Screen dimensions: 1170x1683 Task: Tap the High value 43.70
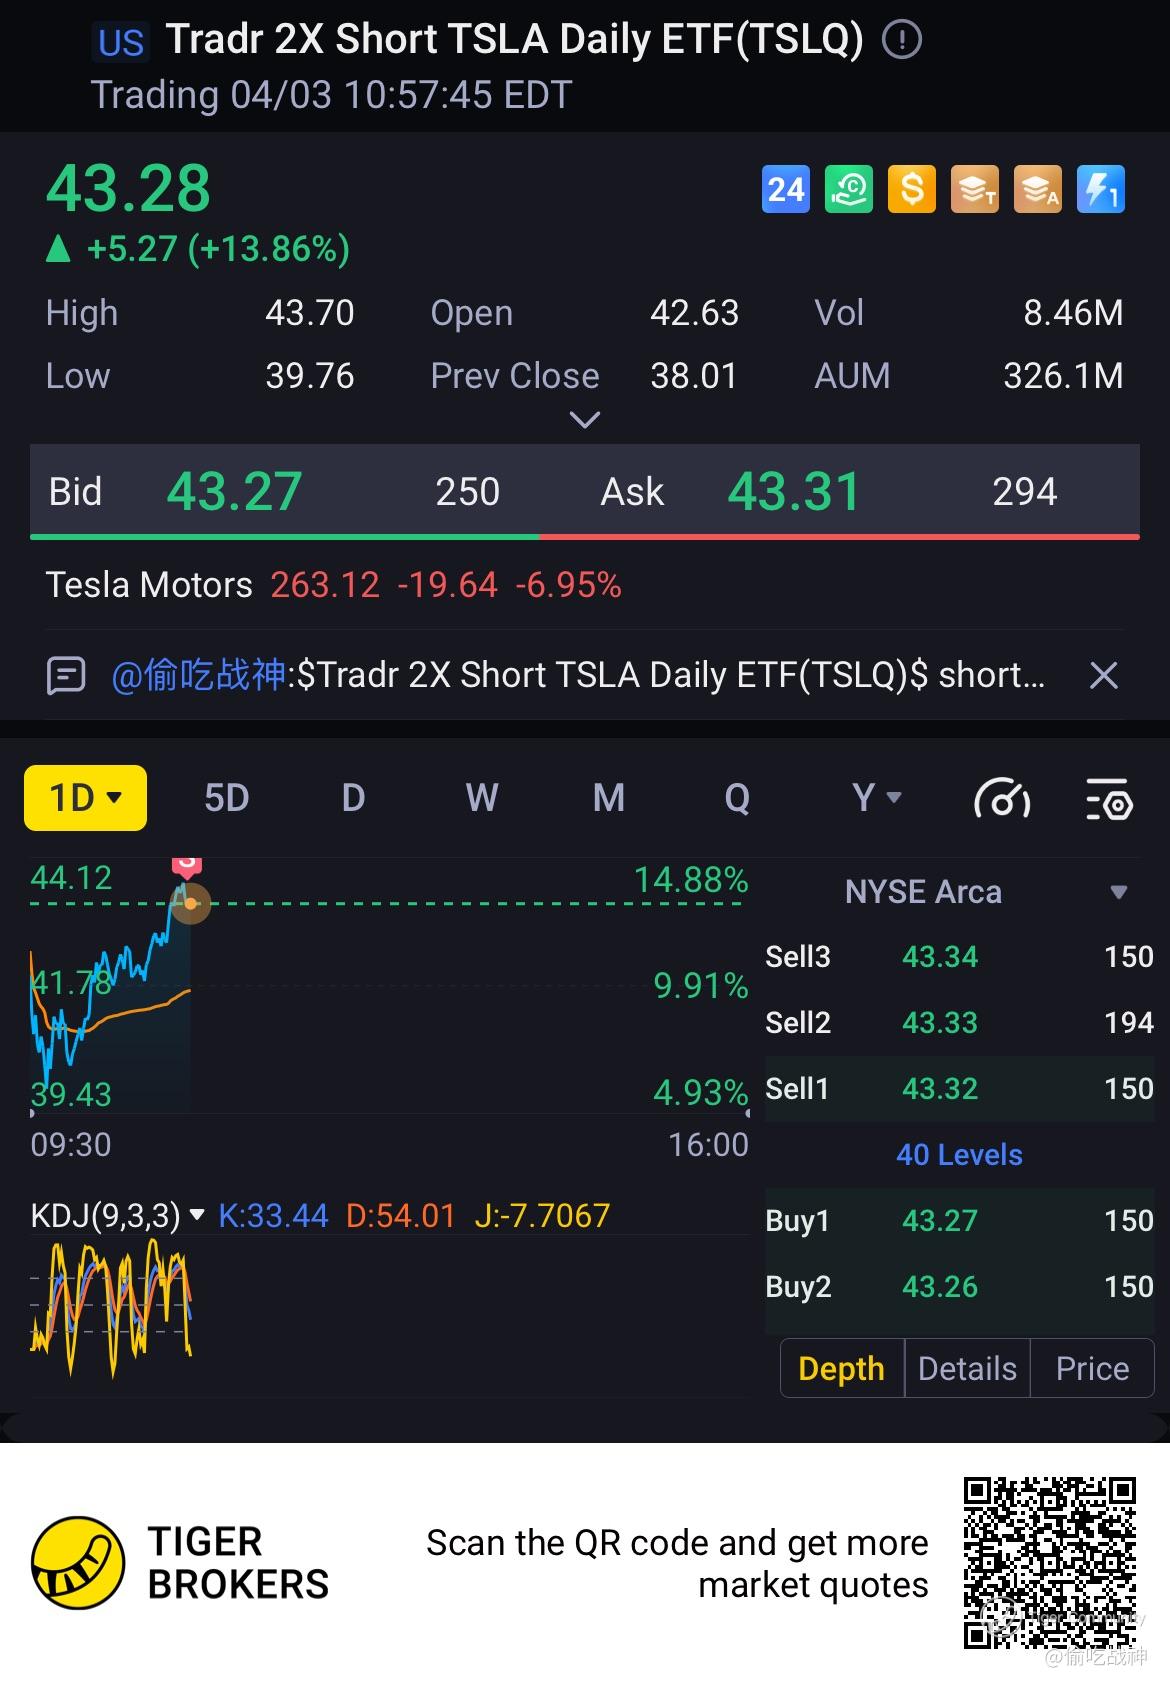click(310, 313)
